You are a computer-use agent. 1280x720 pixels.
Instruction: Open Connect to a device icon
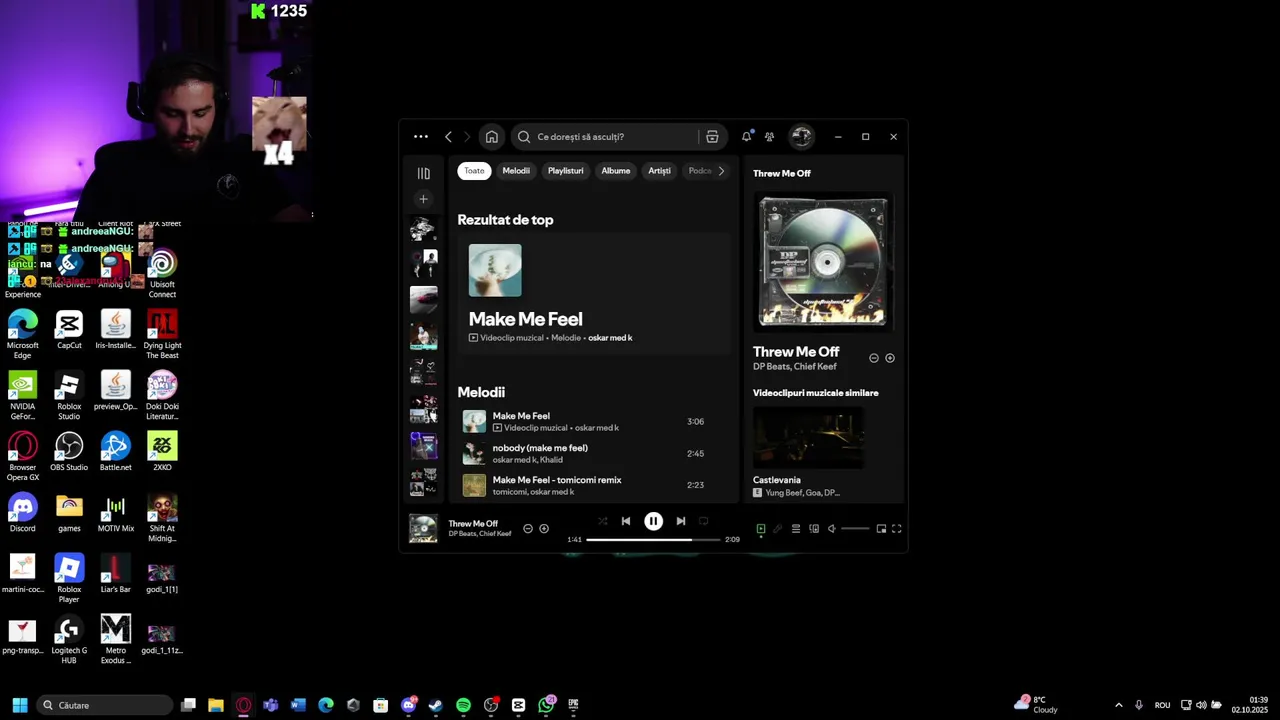(814, 529)
